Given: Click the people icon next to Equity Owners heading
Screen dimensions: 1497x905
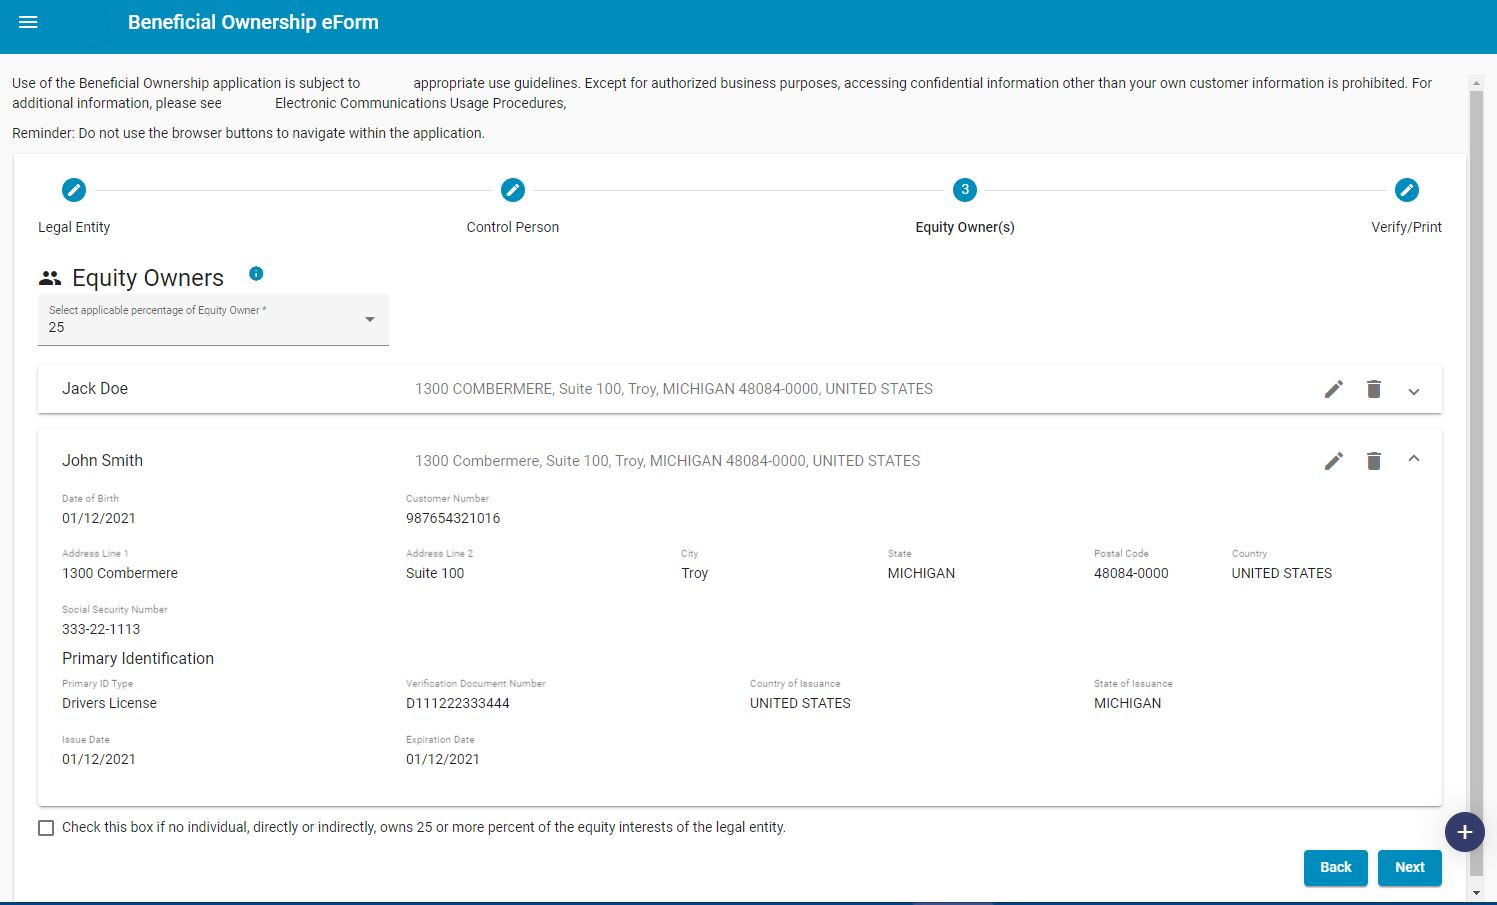Looking at the screenshot, I should [x=50, y=278].
